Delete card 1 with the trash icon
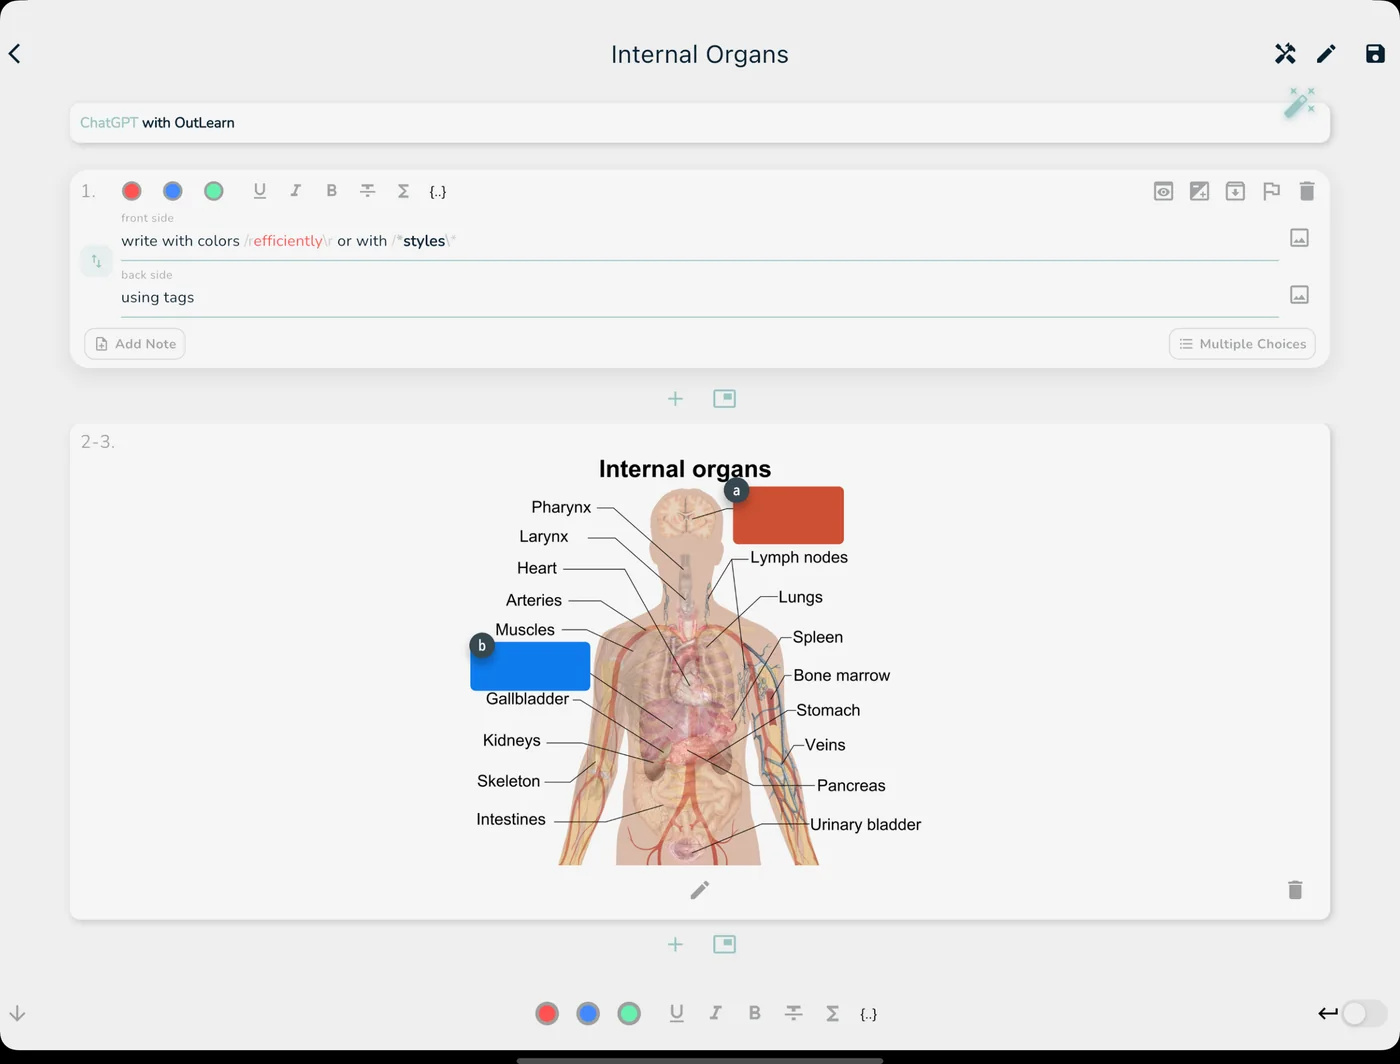Image resolution: width=1400 pixels, height=1064 pixels. point(1307,191)
